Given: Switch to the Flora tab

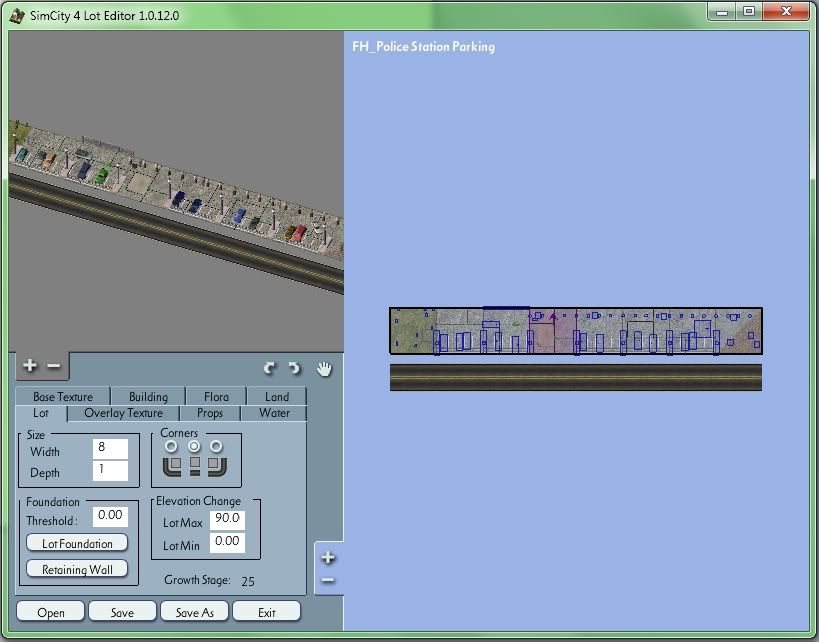Looking at the screenshot, I should (x=216, y=397).
